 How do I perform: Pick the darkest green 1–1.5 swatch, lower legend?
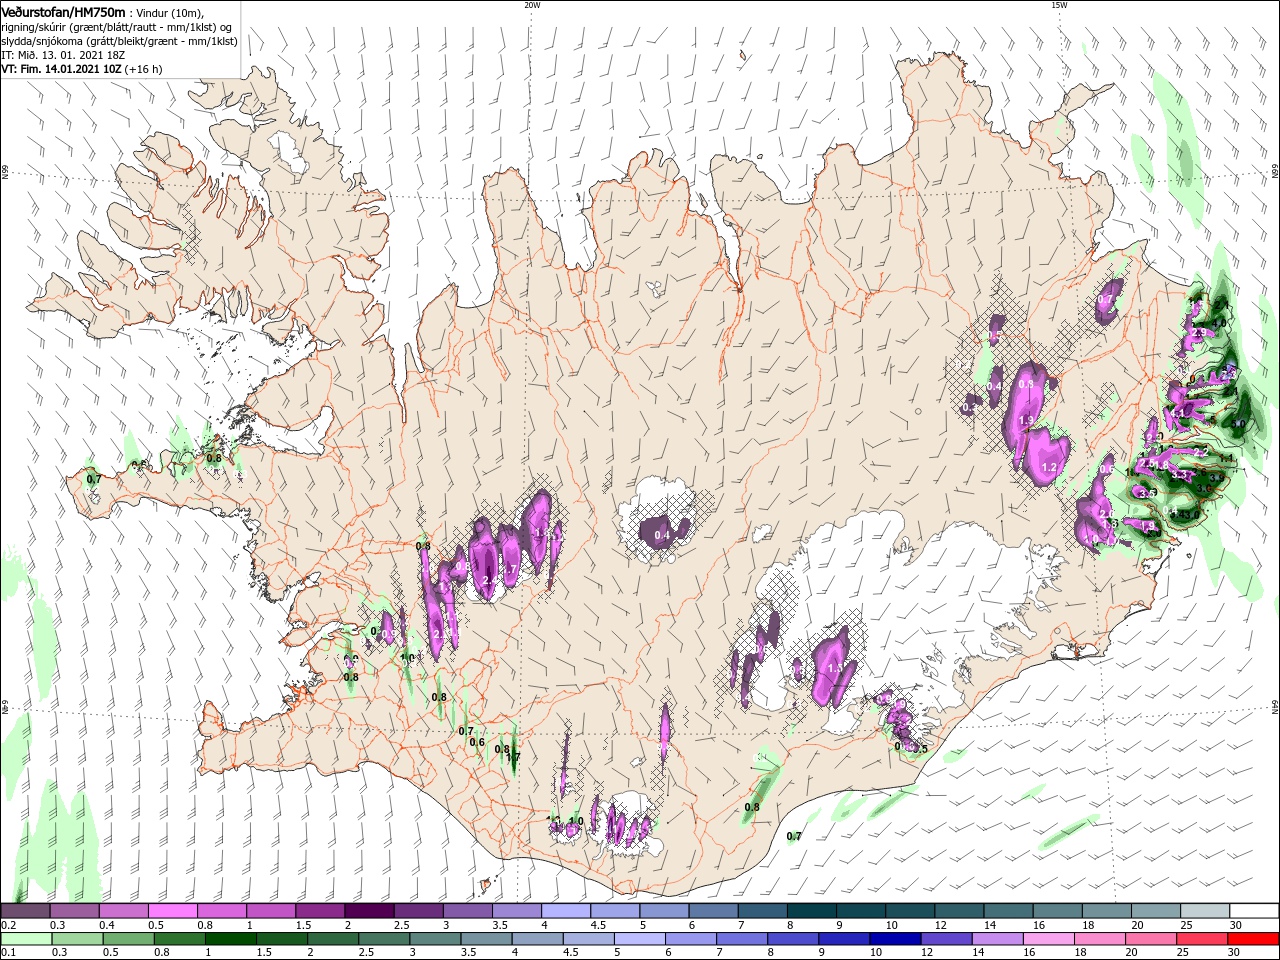(230, 939)
